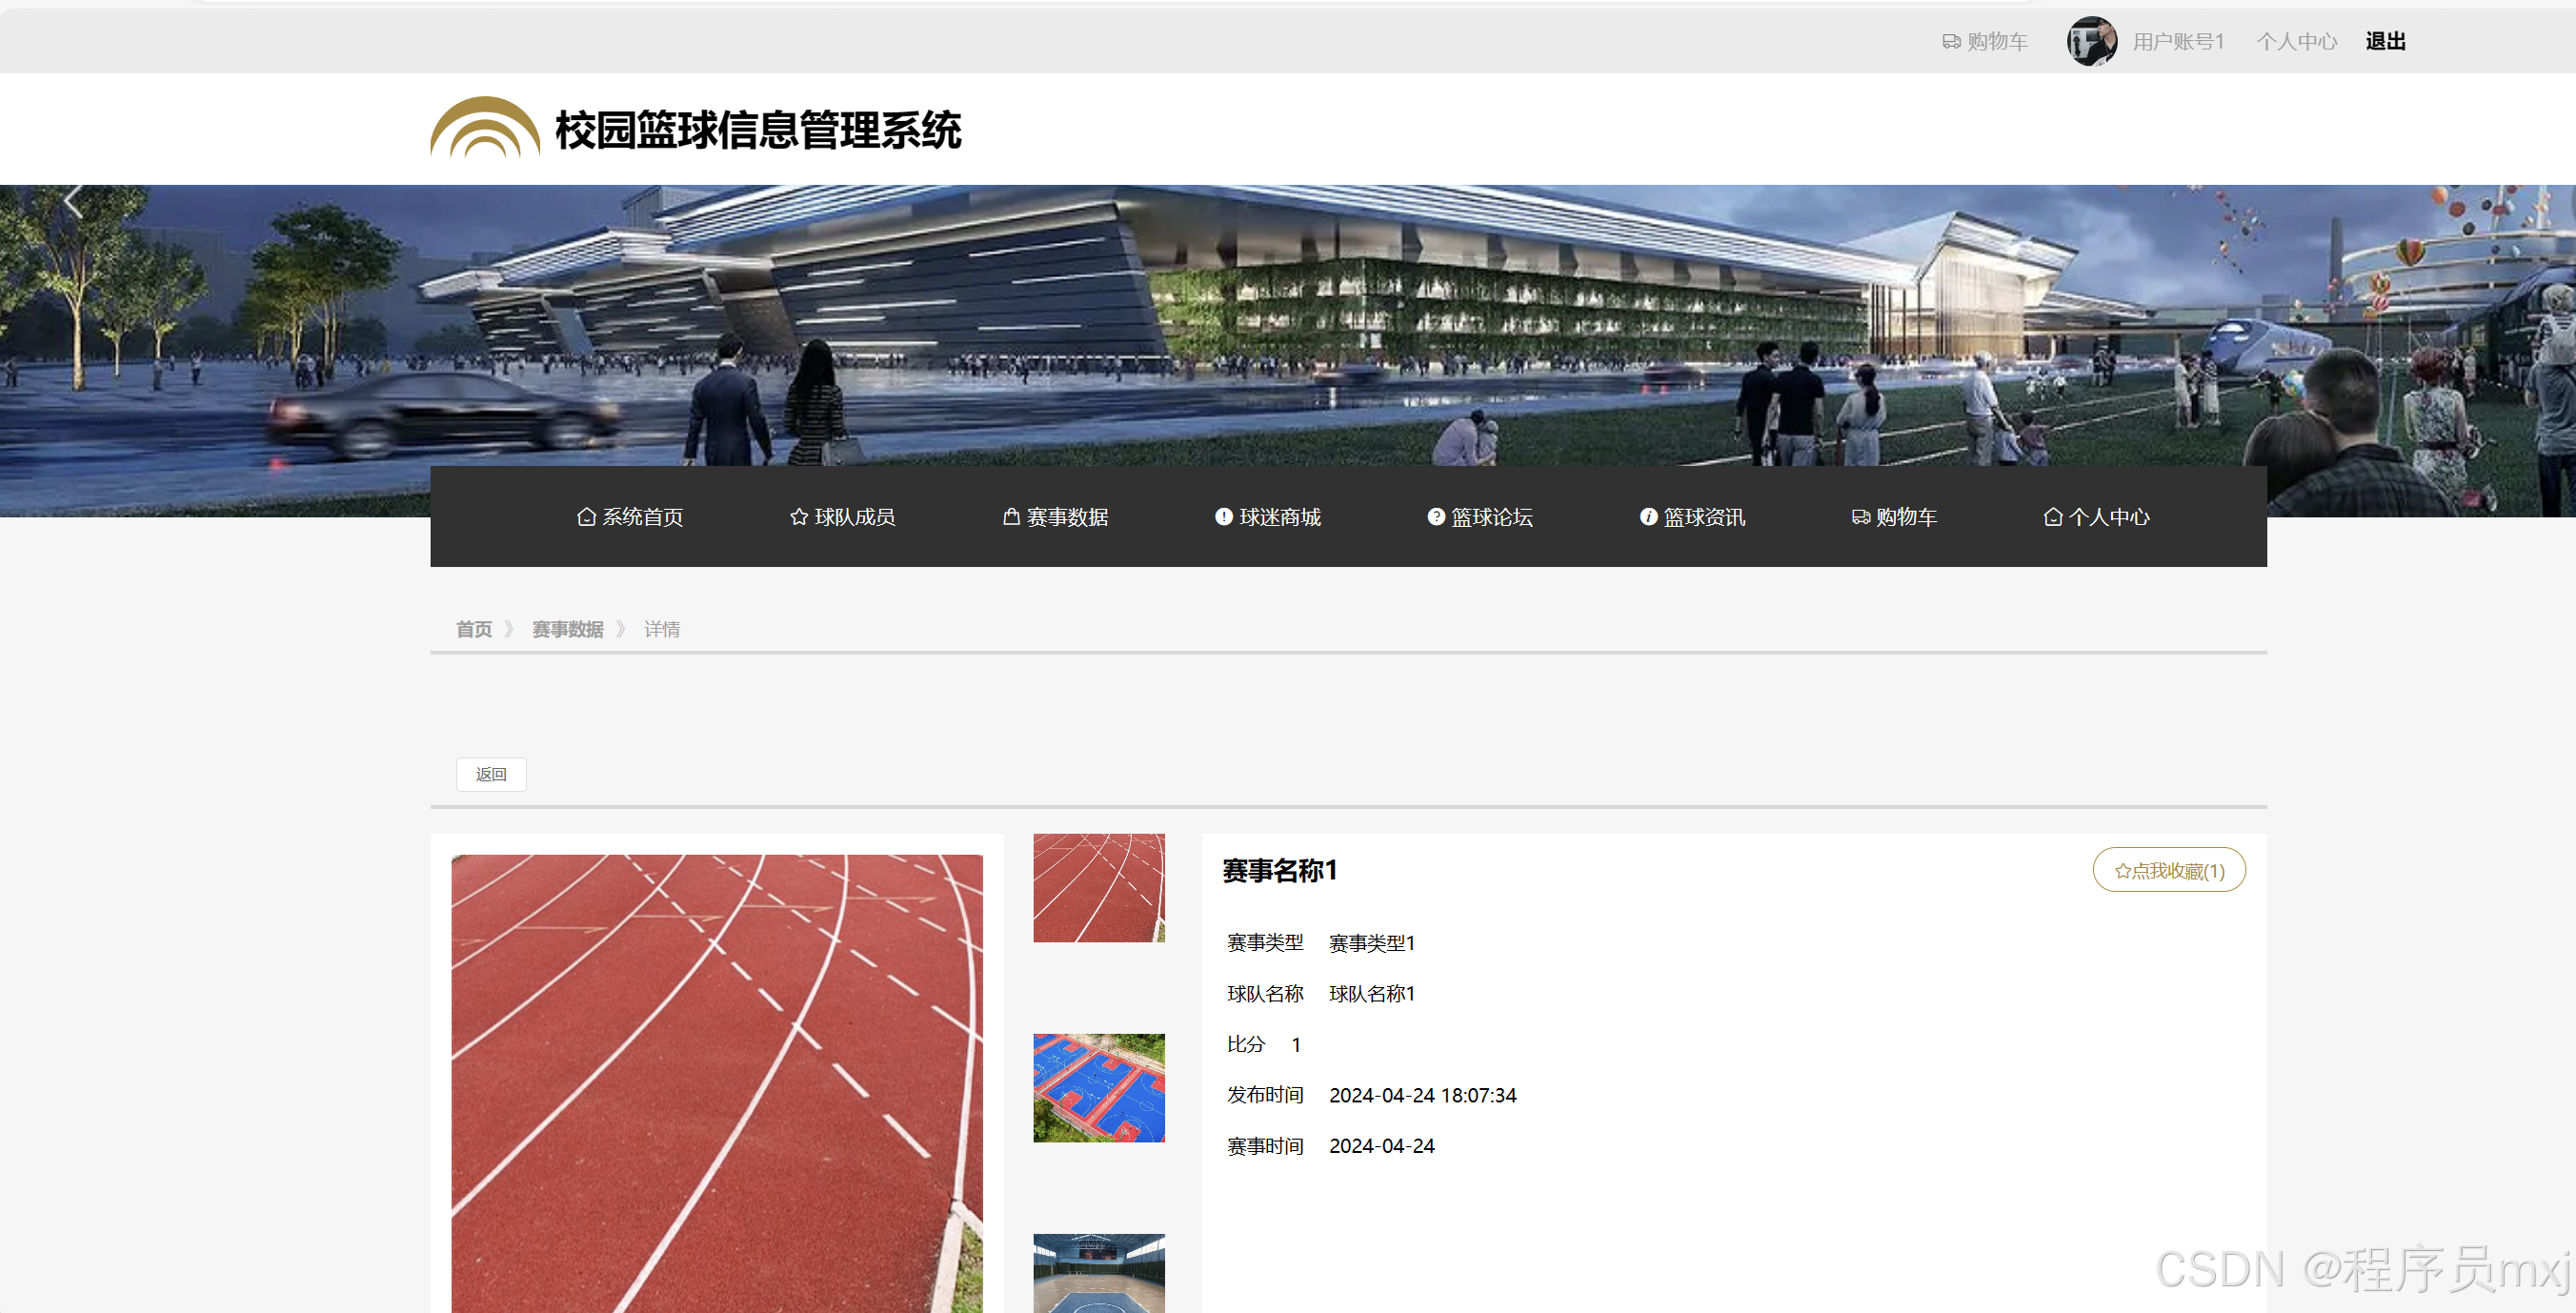Select the blue basketball court thumbnail
2576x1313 pixels.
(1098, 1087)
